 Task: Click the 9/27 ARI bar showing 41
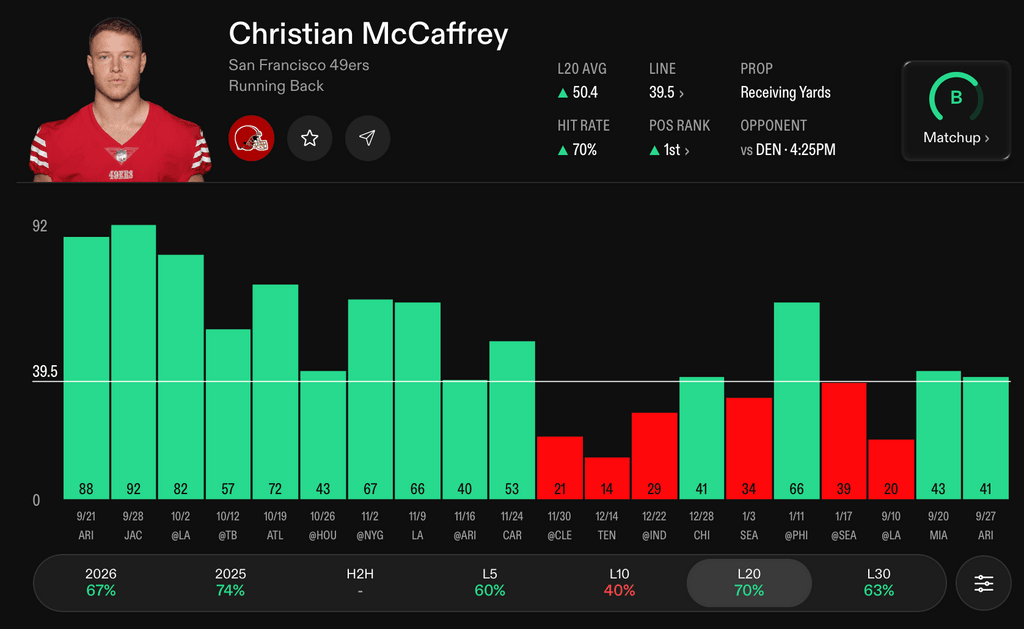[x=985, y=438]
